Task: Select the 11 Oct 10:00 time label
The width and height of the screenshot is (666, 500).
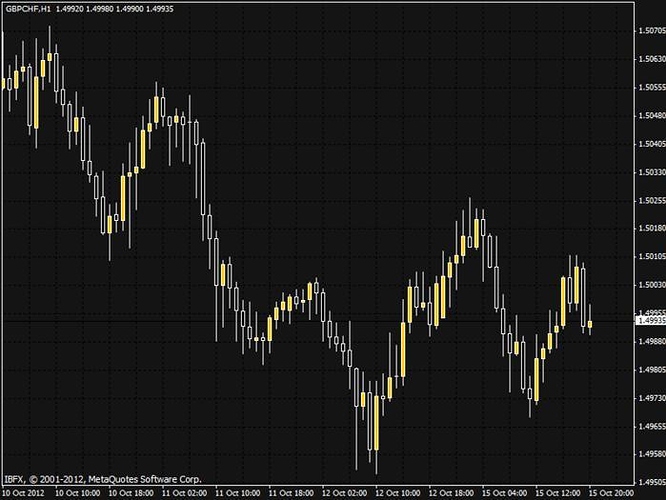Action: coord(237,493)
